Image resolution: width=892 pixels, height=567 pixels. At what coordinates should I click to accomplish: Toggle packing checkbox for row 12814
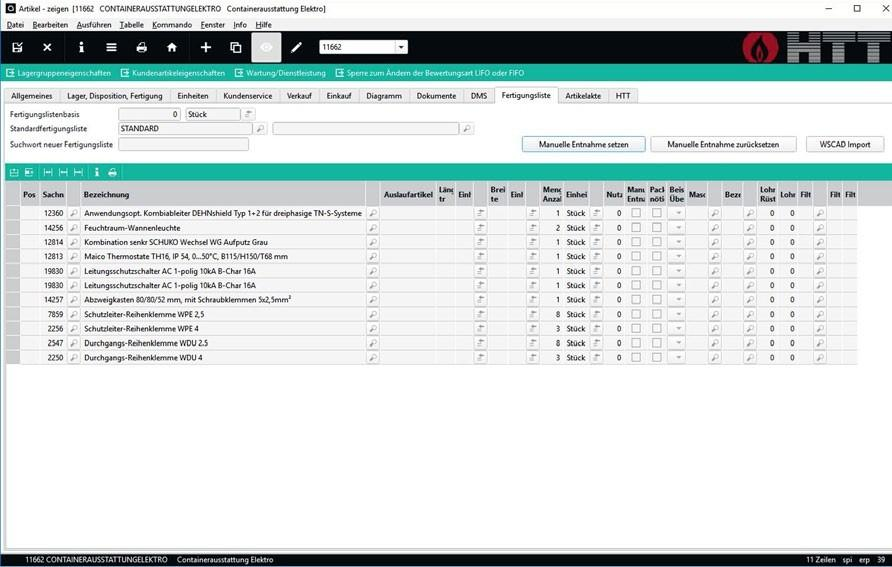656,242
